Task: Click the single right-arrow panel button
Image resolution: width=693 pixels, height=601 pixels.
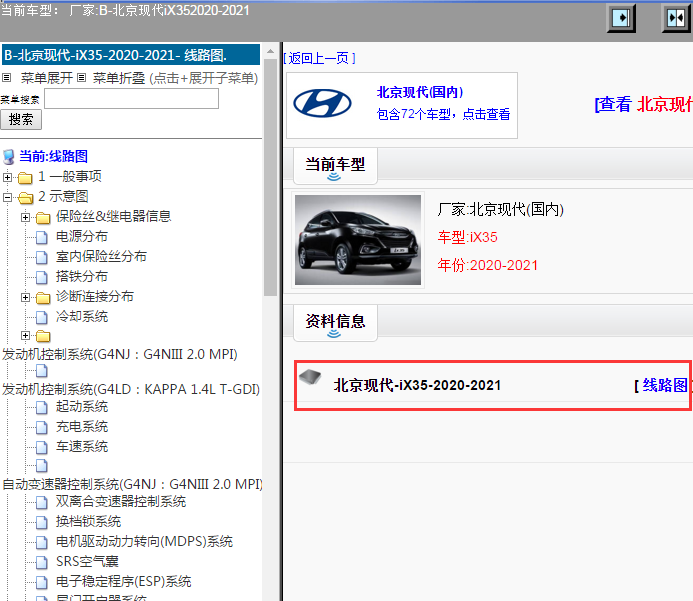Action: 621,18
